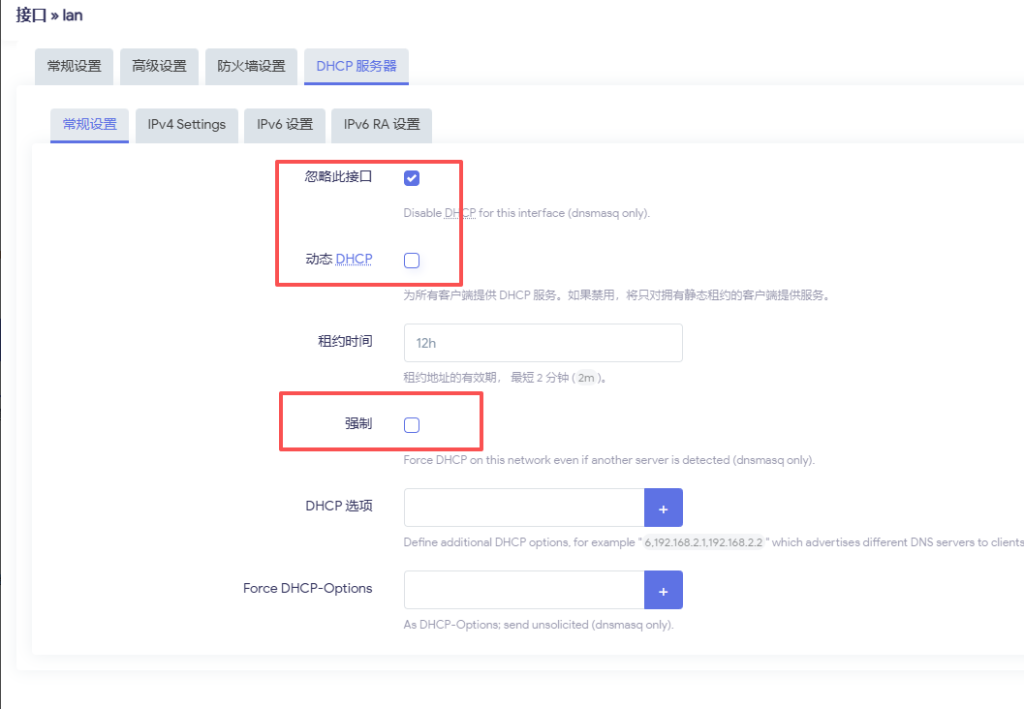Select the 常规设置 sub-tab
The height and width of the screenshot is (709, 1024).
pos(89,125)
